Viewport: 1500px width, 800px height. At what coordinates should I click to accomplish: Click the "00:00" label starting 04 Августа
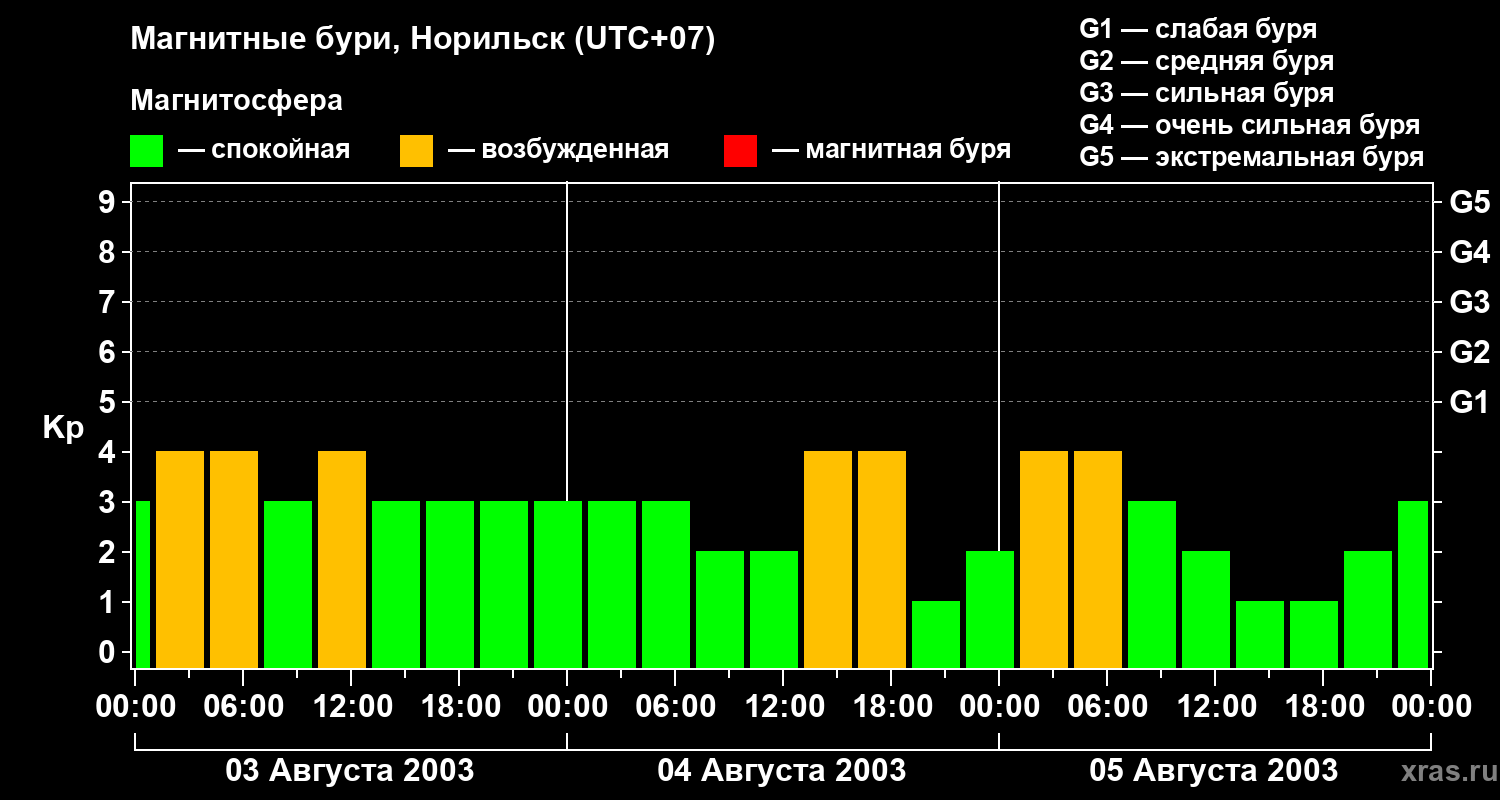pyautogui.click(x=567, y=707)
